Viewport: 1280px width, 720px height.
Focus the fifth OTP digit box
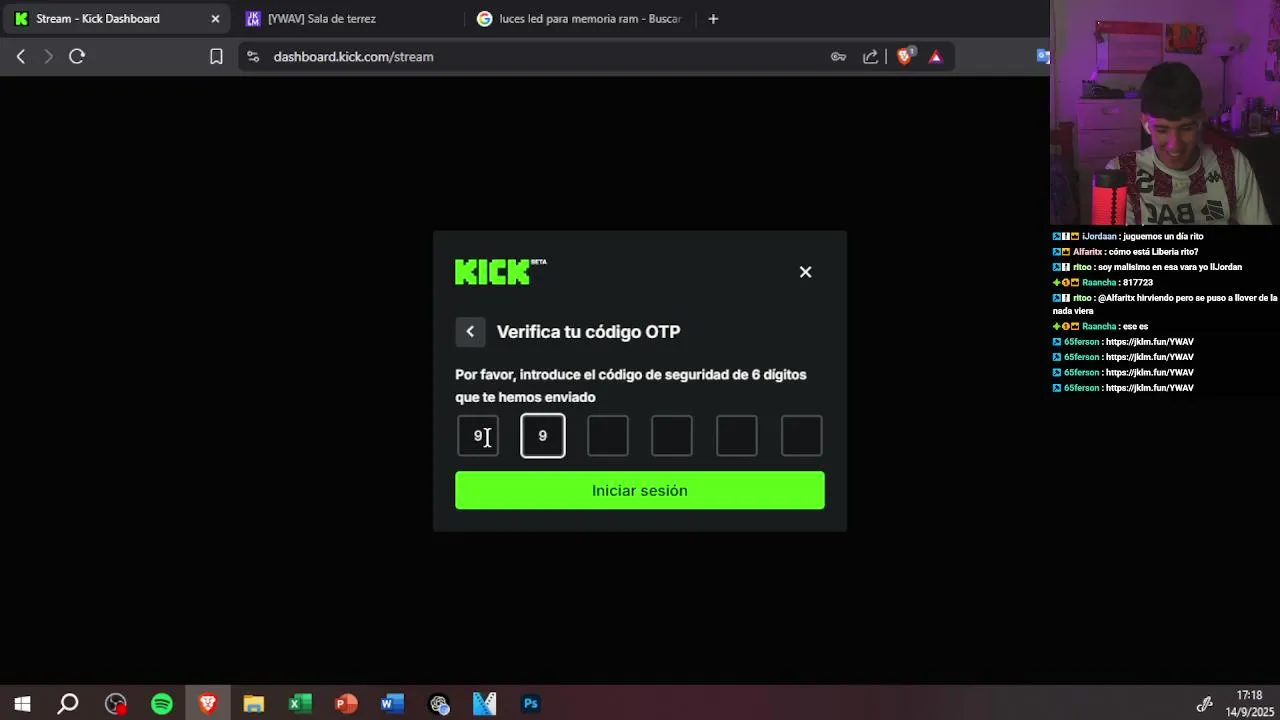(737, 436)
